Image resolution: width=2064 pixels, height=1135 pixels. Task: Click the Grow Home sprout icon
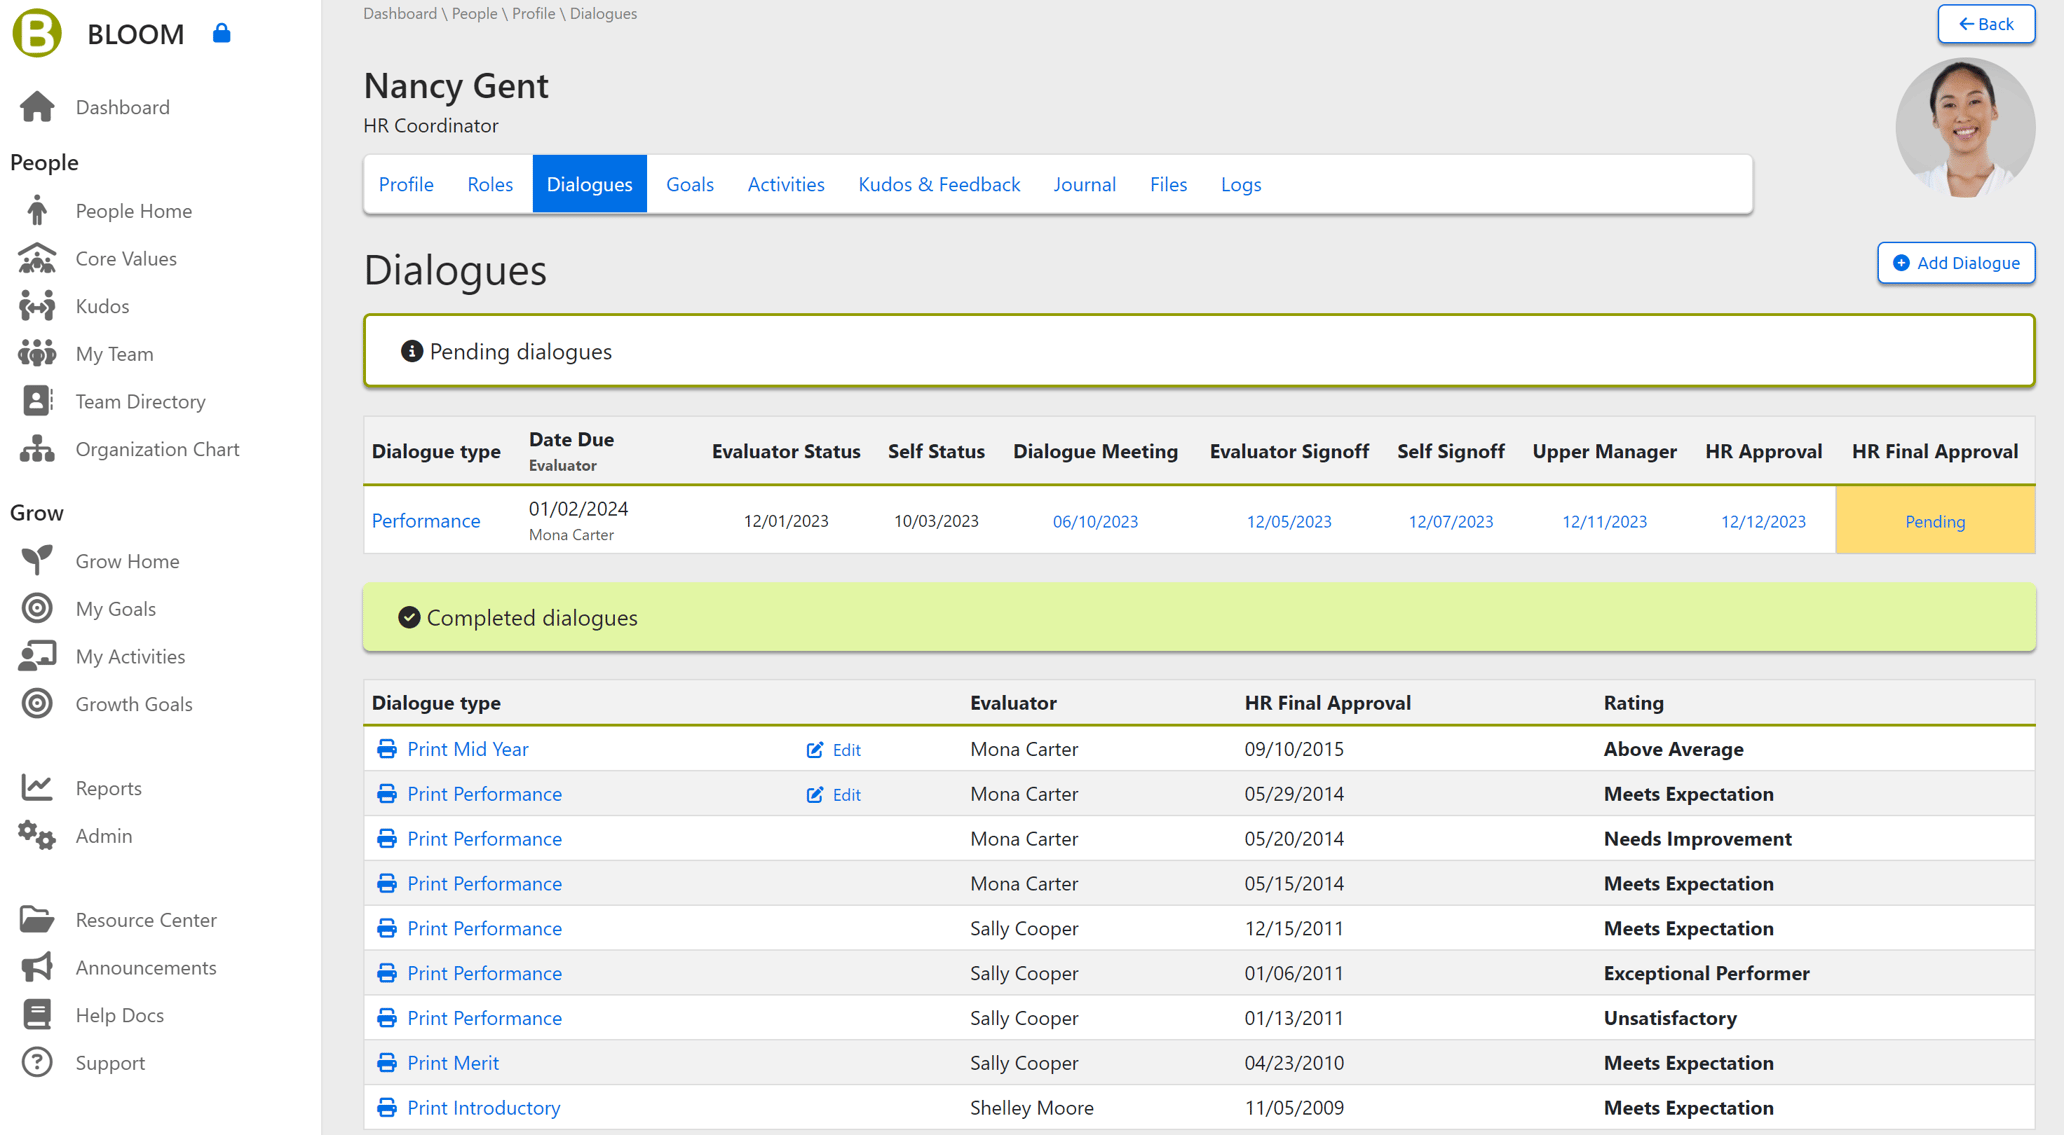coord(37,560)
